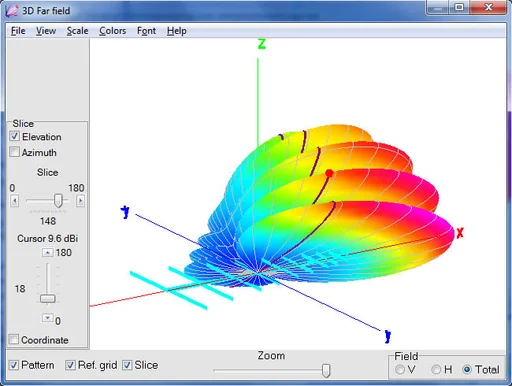This screenshot has width=512, height=386.
Task: Enable the Azimuth slice checkbox
Action: coord(14,152)
